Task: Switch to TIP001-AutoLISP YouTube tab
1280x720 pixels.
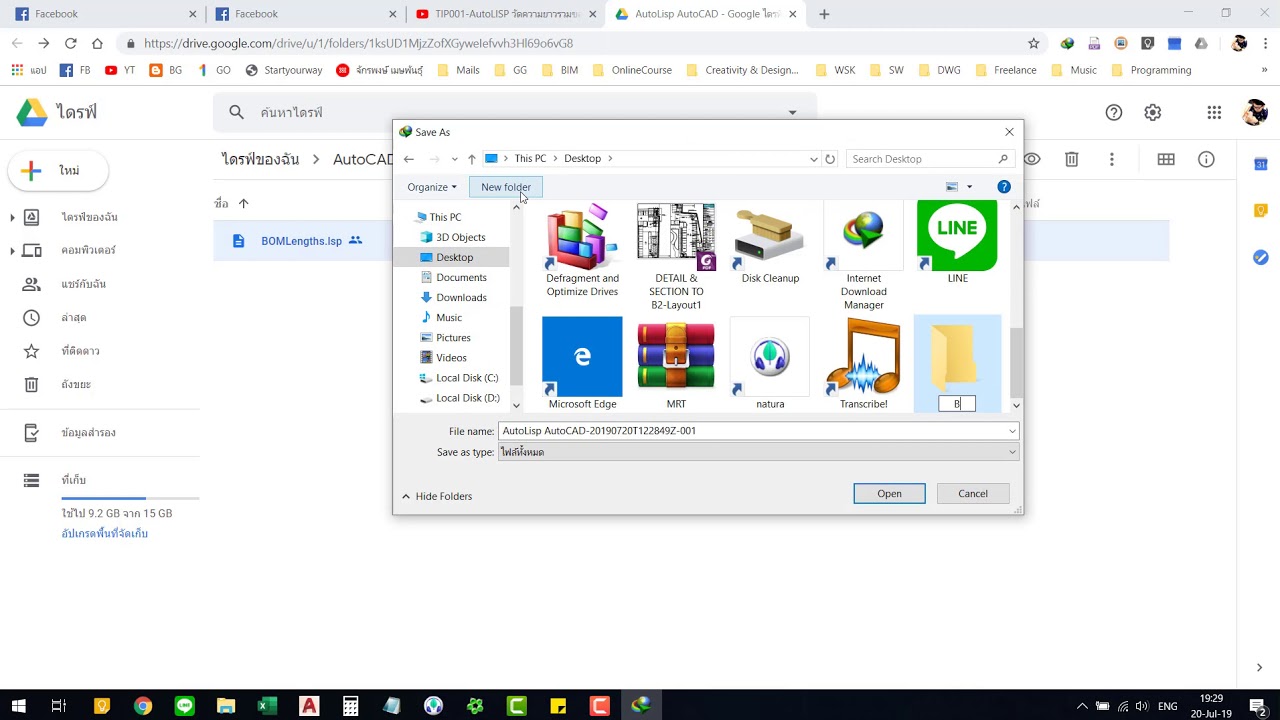Action: (x=505, y=14)
